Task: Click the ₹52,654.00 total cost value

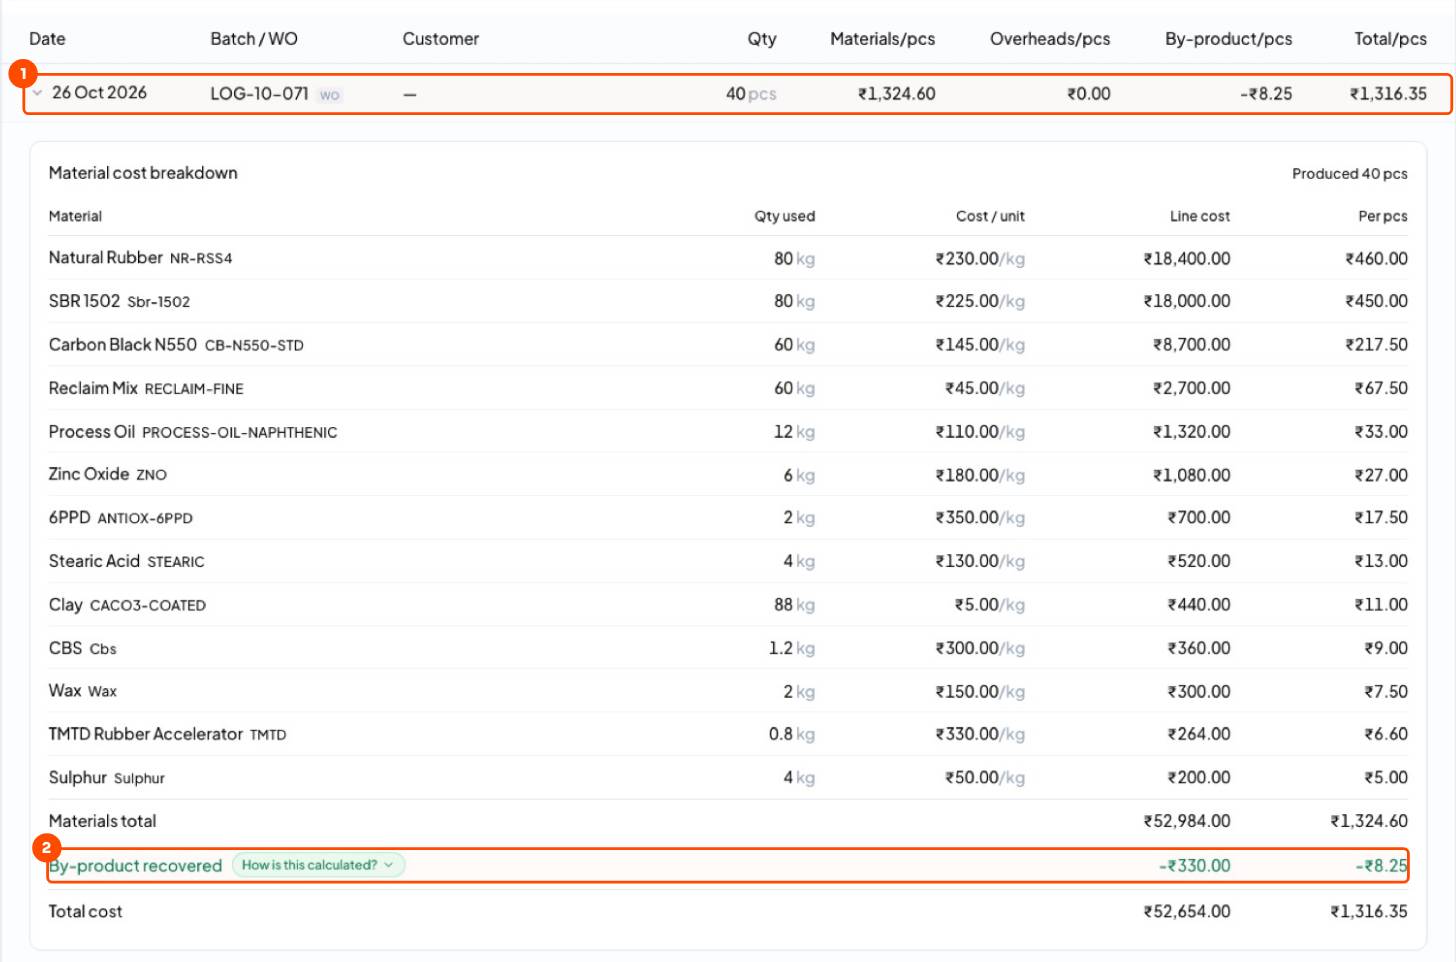Action: pyautogui.click(x=1187, y=912)
